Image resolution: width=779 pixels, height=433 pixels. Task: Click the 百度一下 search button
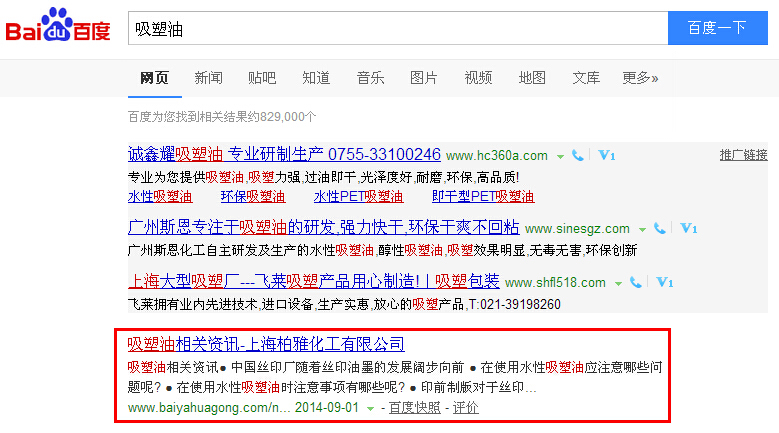717,28
